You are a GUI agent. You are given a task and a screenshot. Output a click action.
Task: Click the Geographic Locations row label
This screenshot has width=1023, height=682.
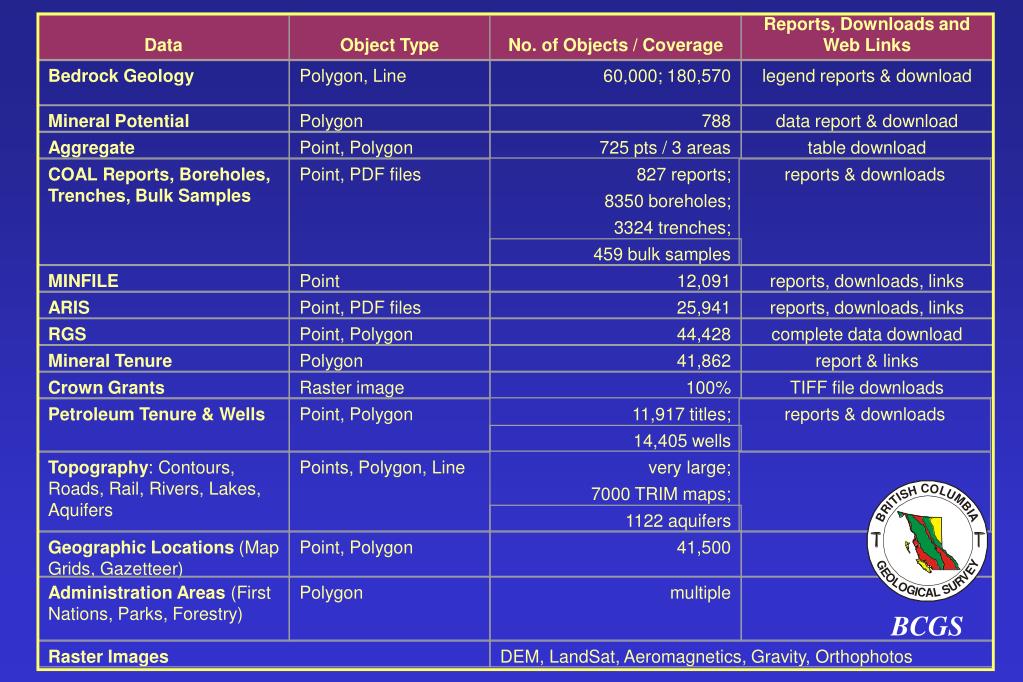(163, 557)
